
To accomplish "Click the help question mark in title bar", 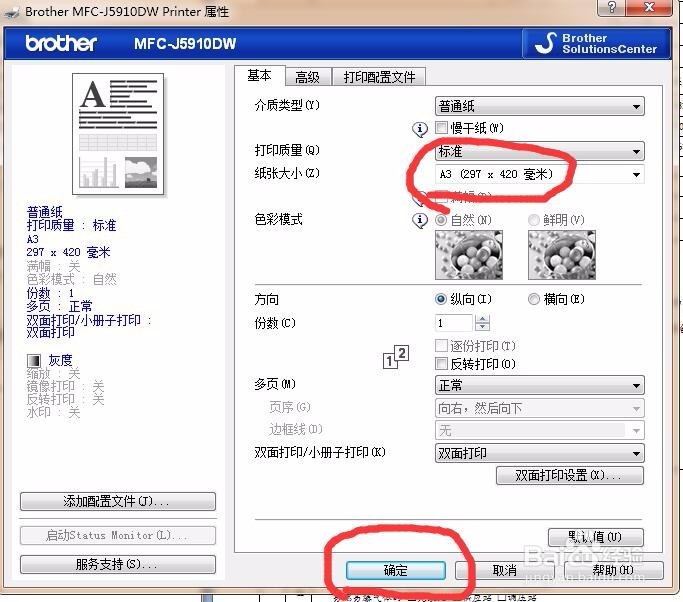I will [612, 7].
